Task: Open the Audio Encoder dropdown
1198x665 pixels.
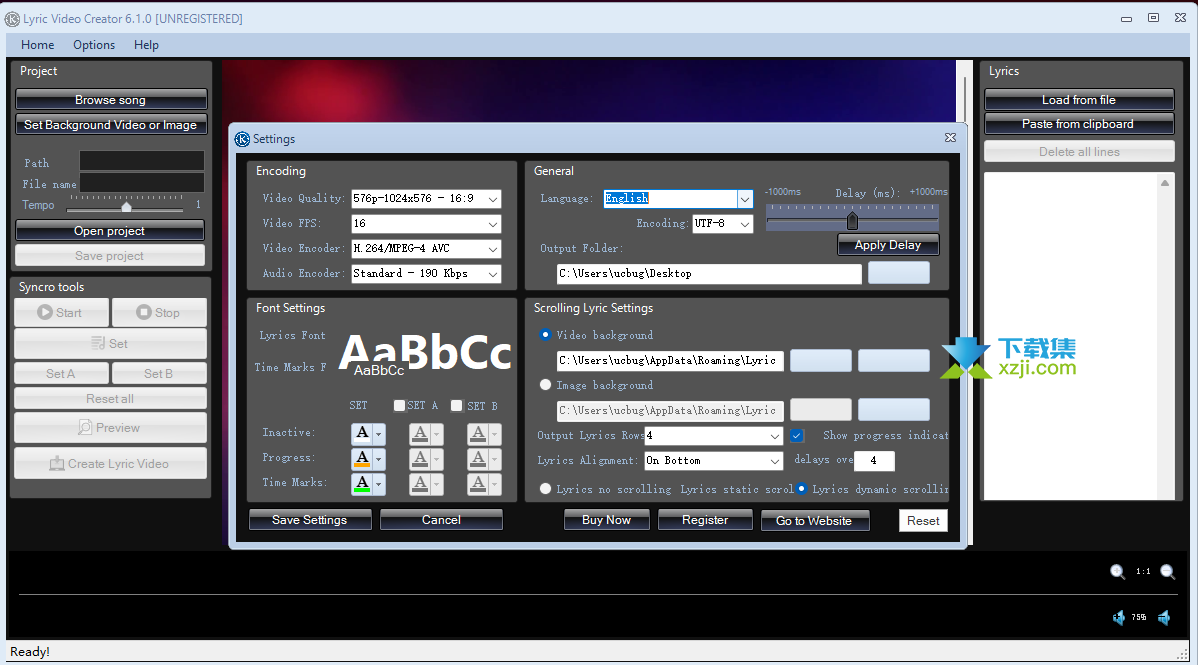Action: click(x=493, y=274)
